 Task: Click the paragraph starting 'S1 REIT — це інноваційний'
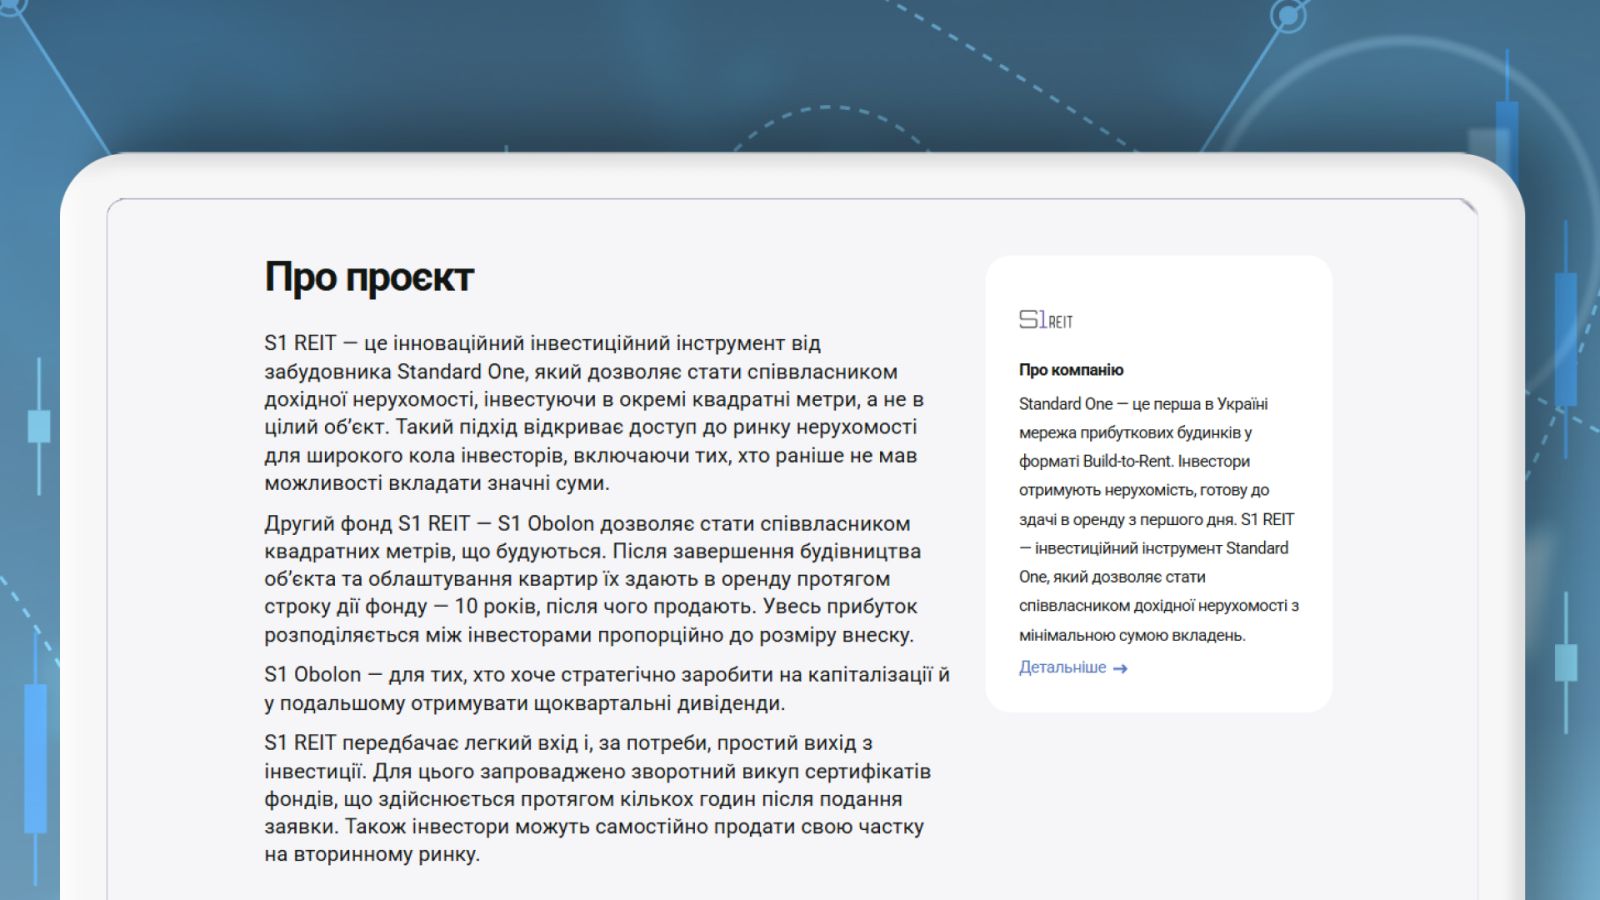594,413
